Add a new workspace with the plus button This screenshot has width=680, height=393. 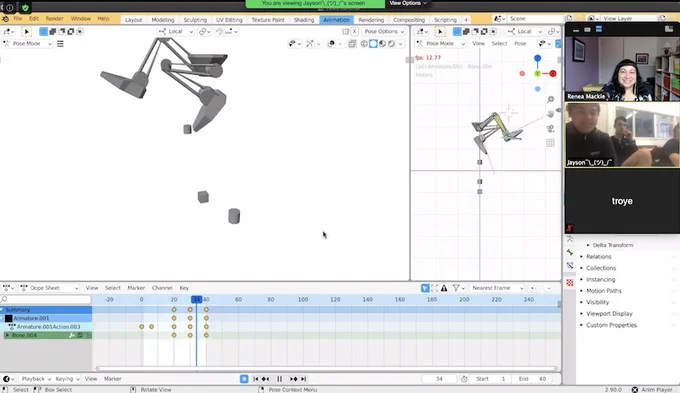tap(466, 20)
